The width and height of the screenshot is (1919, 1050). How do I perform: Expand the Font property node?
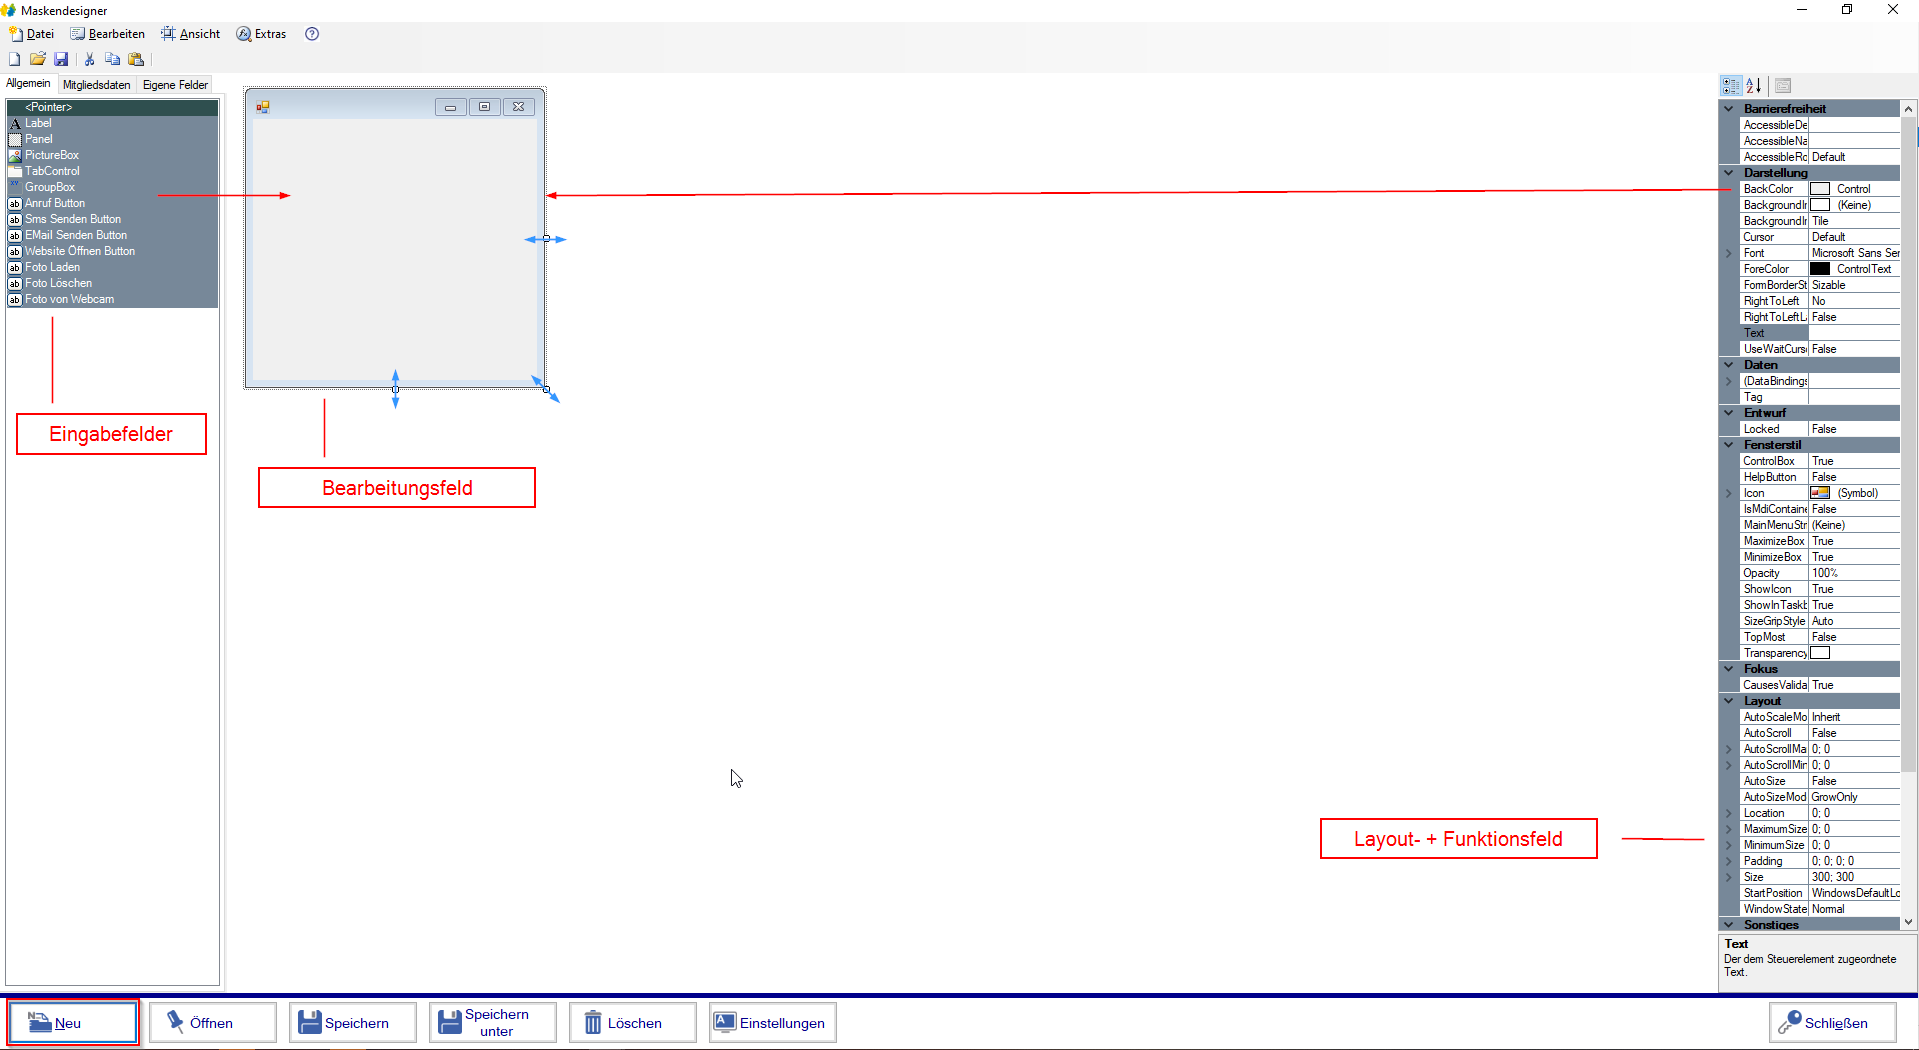1728,253
